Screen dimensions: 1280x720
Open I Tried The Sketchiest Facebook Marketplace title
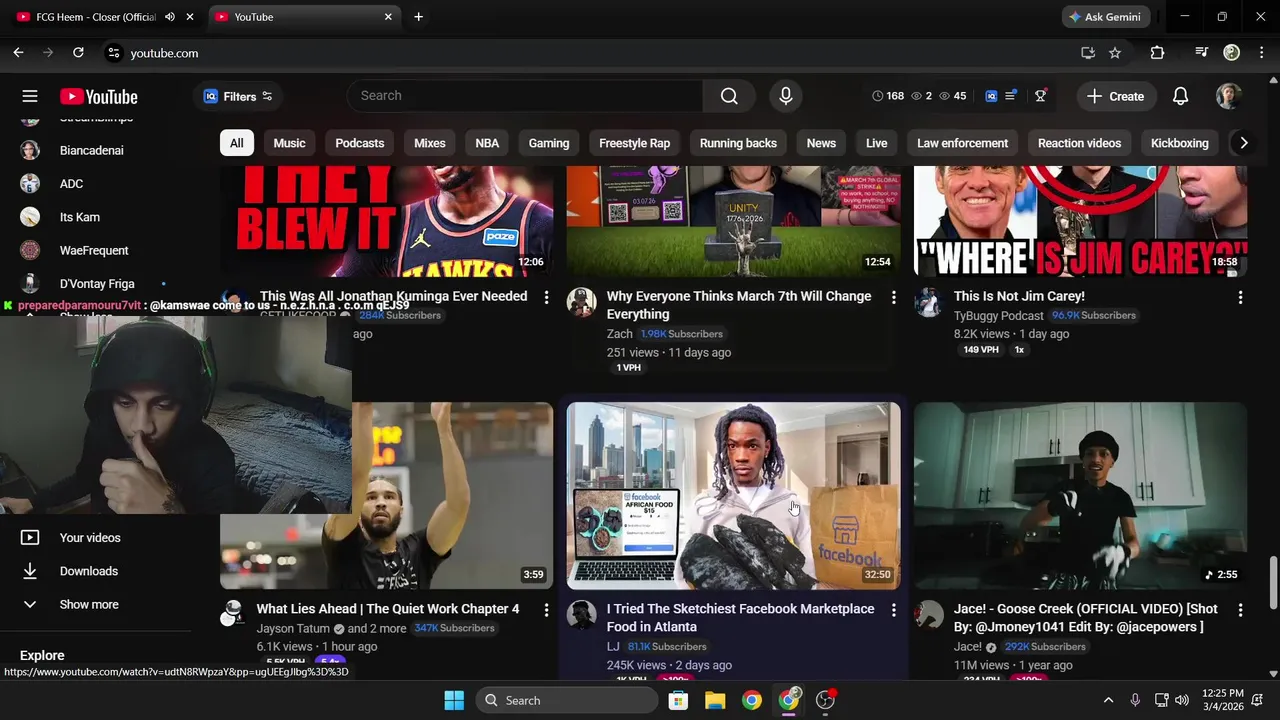pos(740,618)
